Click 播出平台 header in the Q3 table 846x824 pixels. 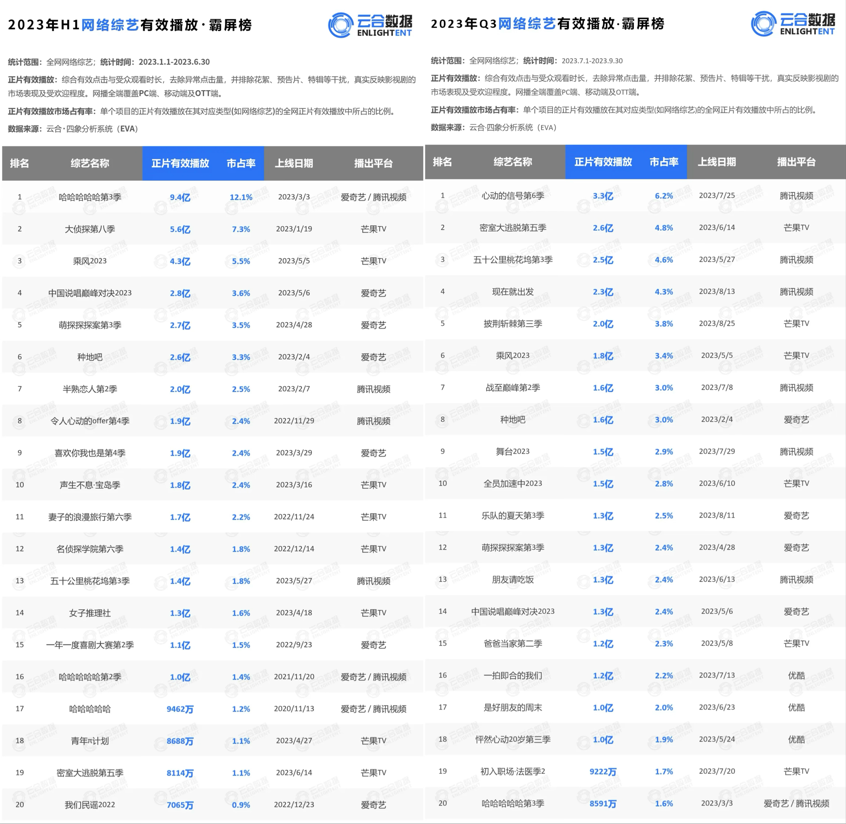(x=796, y=162)
